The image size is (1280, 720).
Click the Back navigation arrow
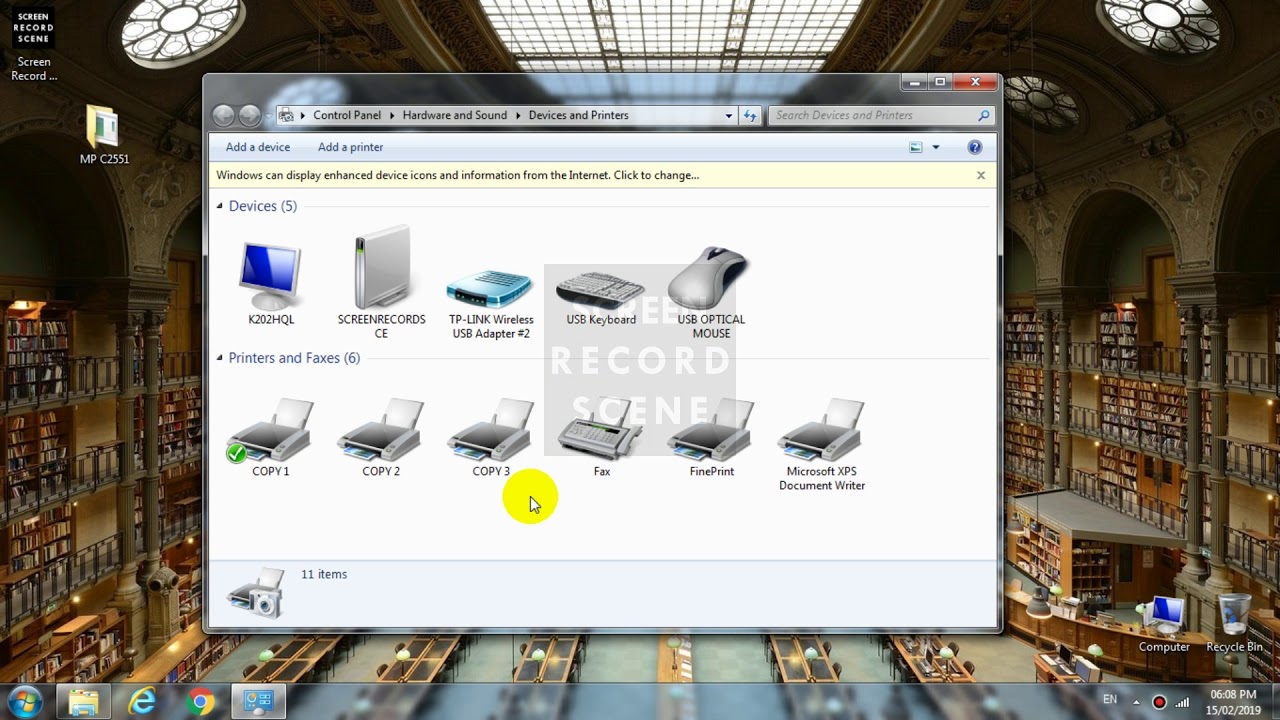(x=223, y=115)
